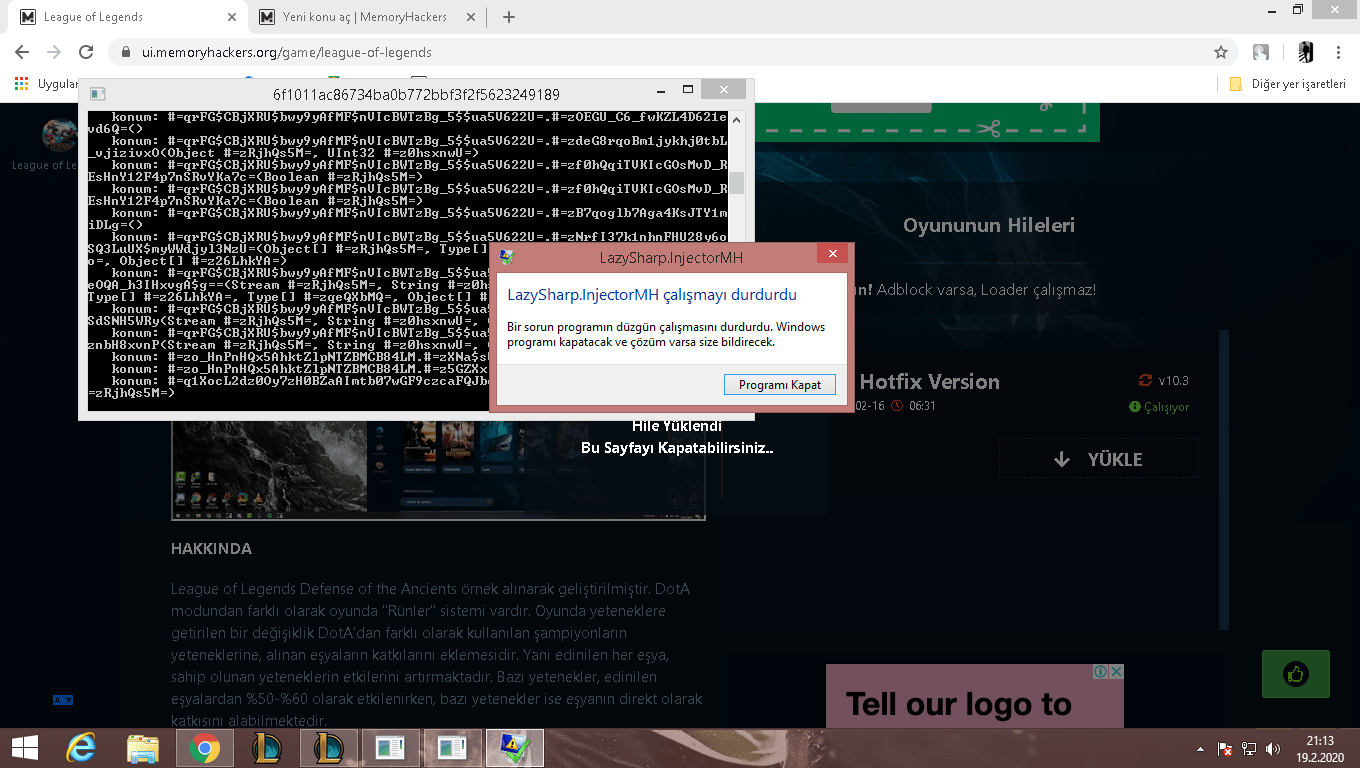Click the YÜKLE download button
The height and width of the screenshot is (768, 1360).
pos(1098,459)
